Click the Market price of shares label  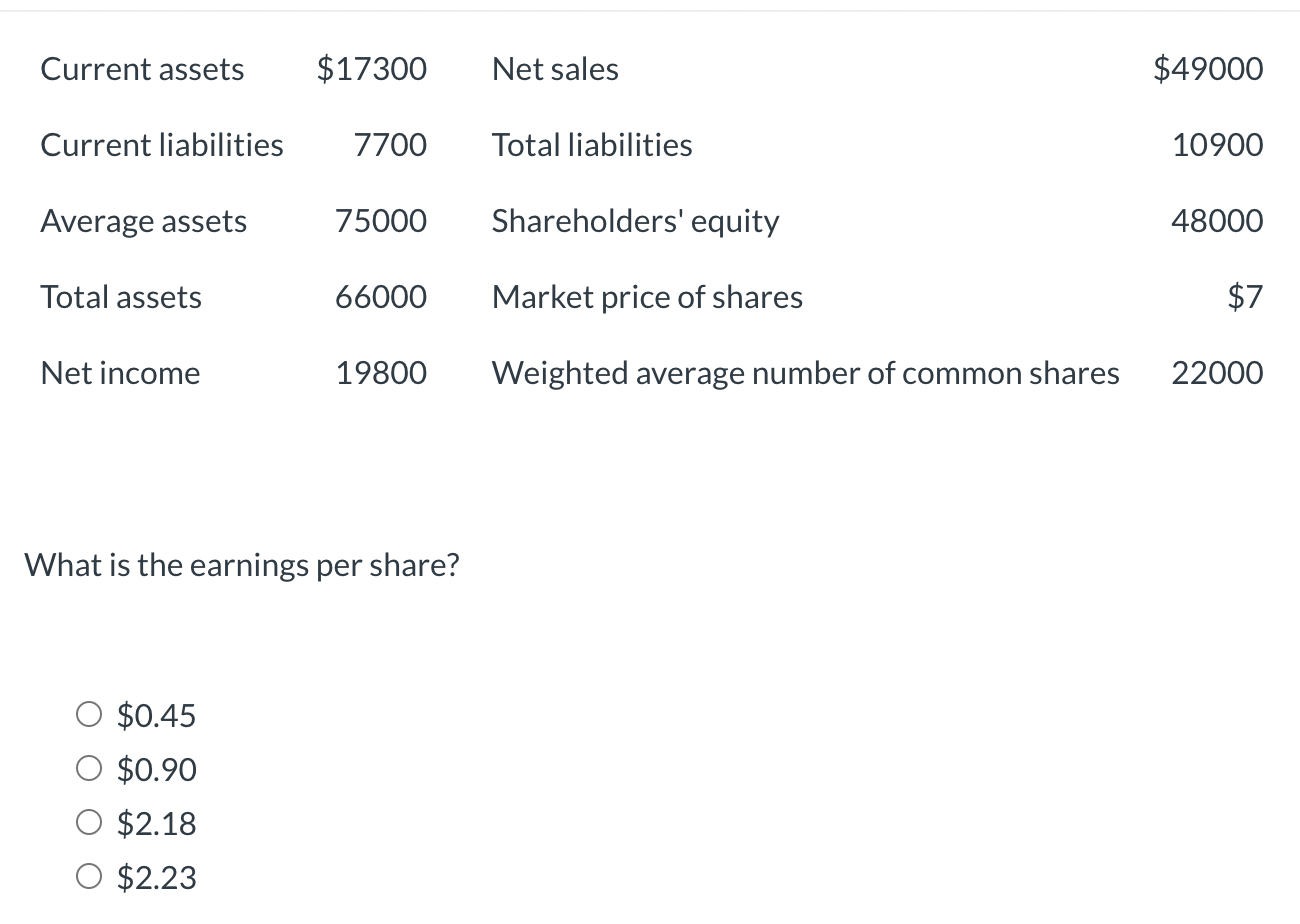(647, 297)
